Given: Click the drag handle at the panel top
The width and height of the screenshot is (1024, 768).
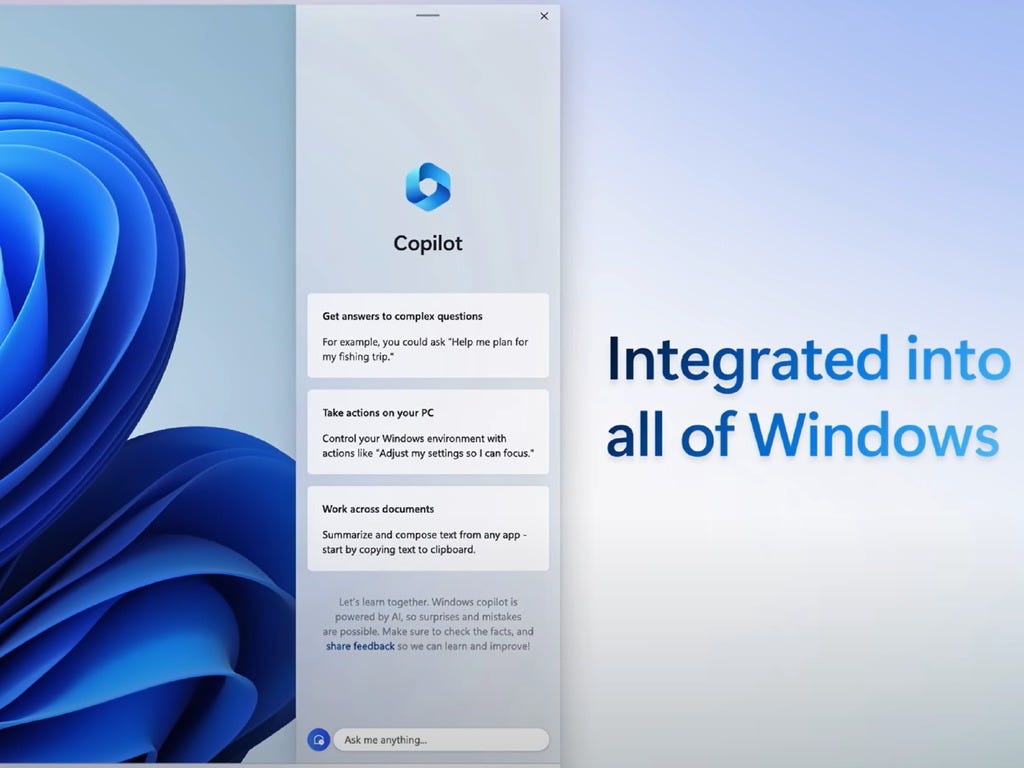Looking at the screenshot, I should coord(428,16).
